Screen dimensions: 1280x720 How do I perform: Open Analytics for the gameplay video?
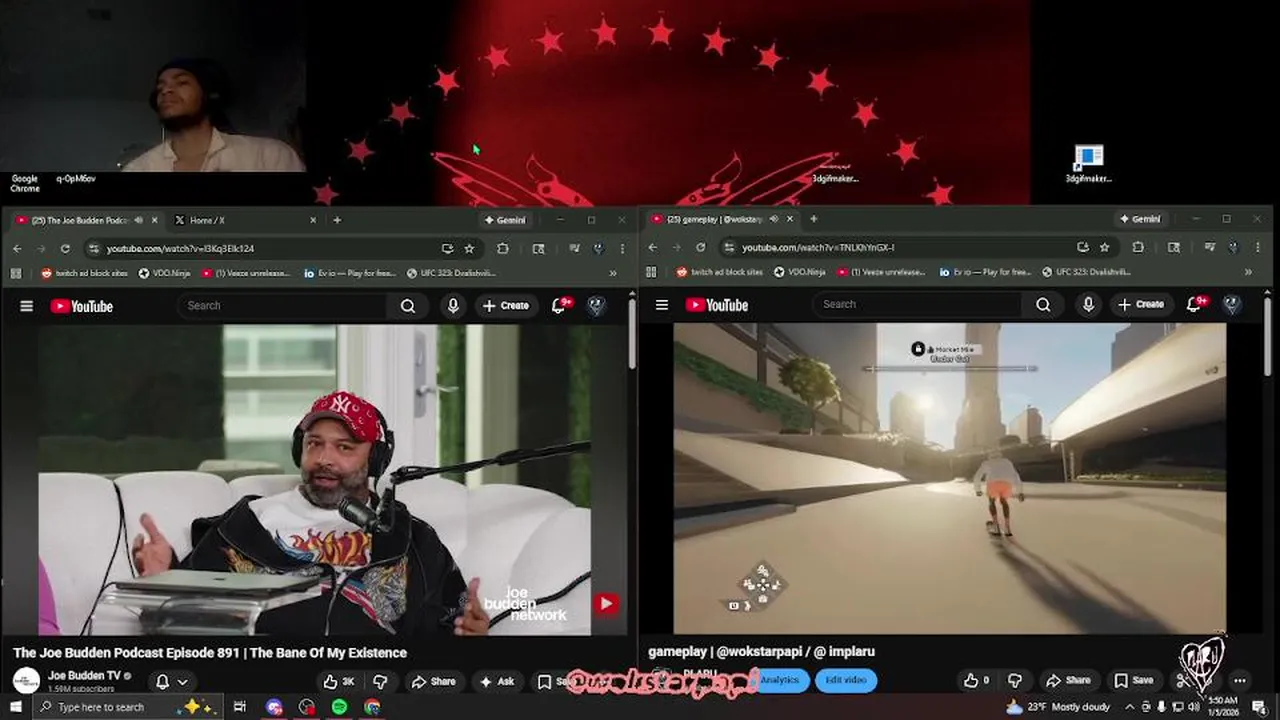(779, 680)
